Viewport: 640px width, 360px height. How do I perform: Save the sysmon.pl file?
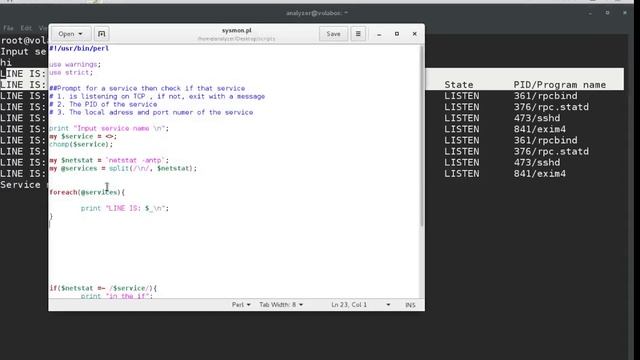(333, 34)
